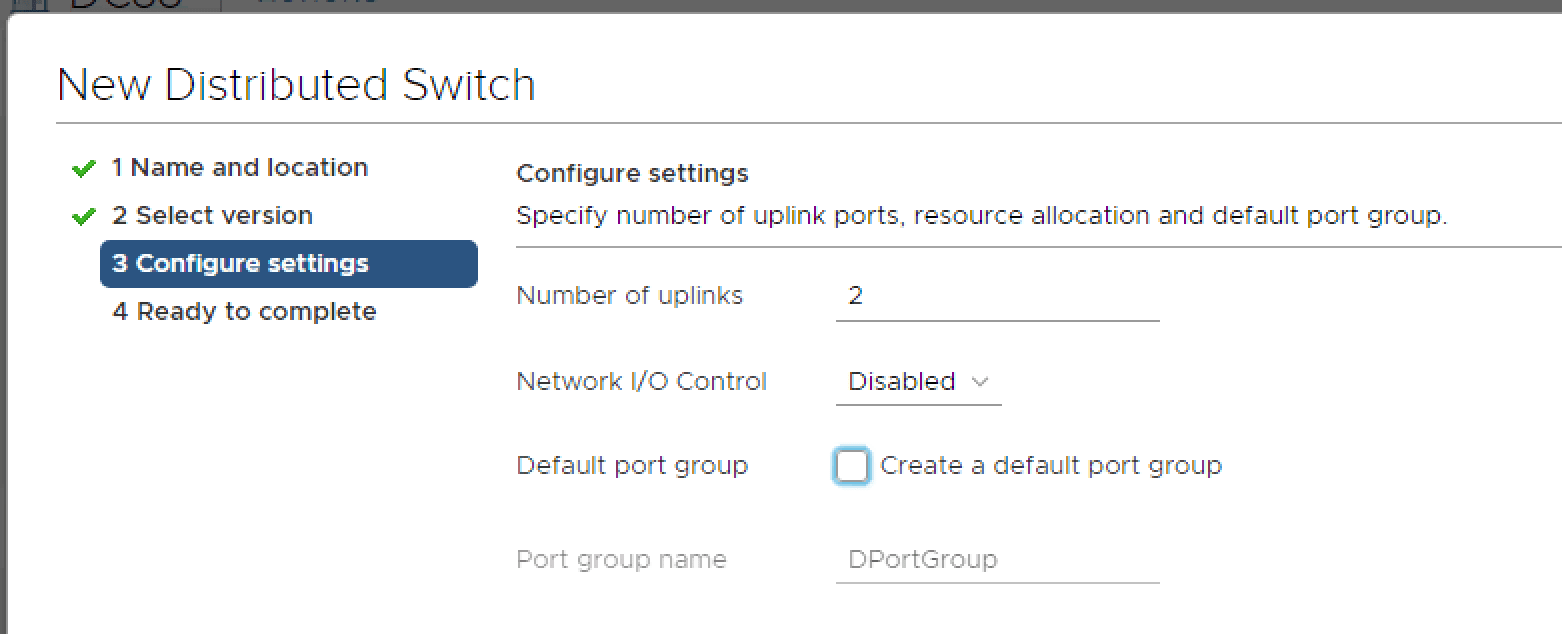Click the Configure settings section heading
The width and height of the screenshot is (1562, 634).
tap(632, 174)
